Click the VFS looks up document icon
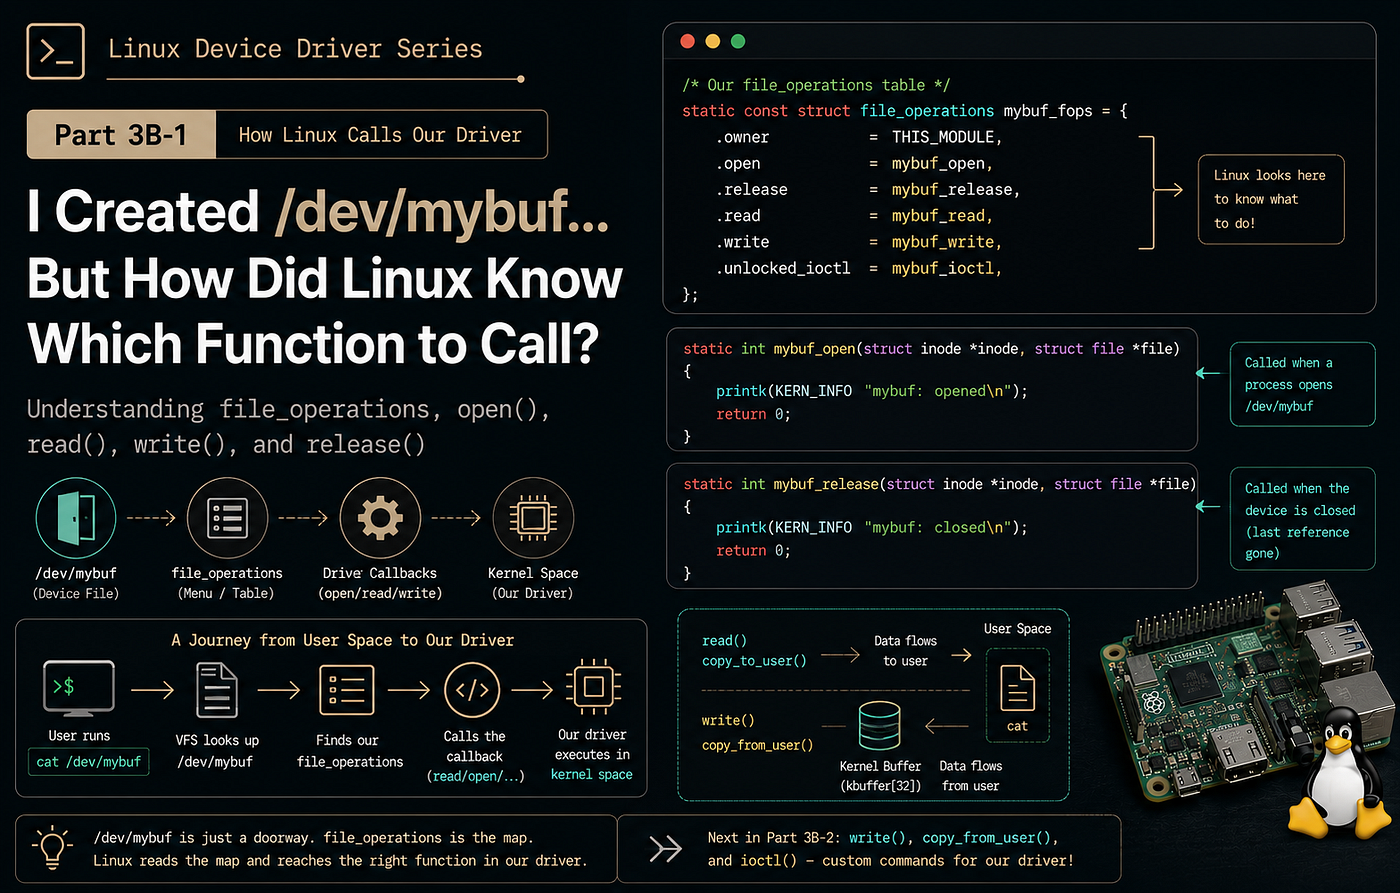Screen dimensions: 1400x893 pyautogui.click(x=217, y=690)
